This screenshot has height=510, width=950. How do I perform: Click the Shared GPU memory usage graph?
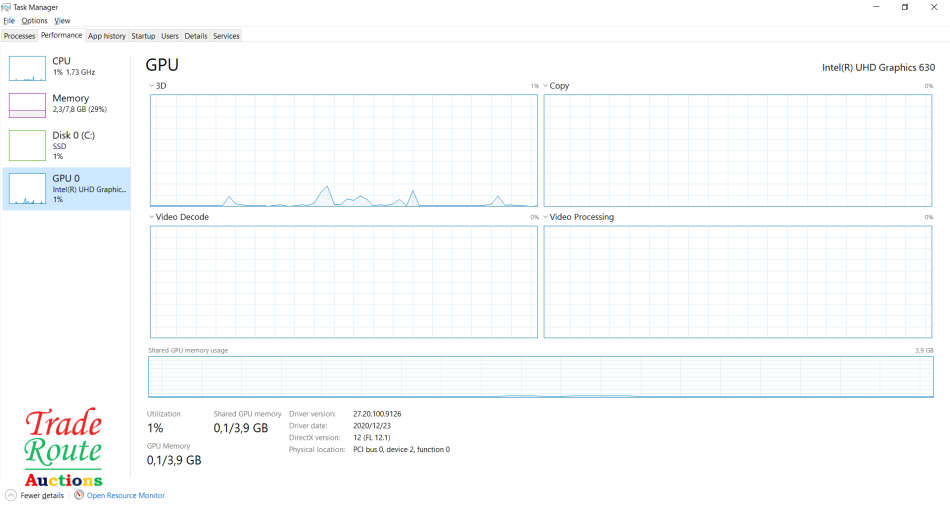tap(541, 377)
